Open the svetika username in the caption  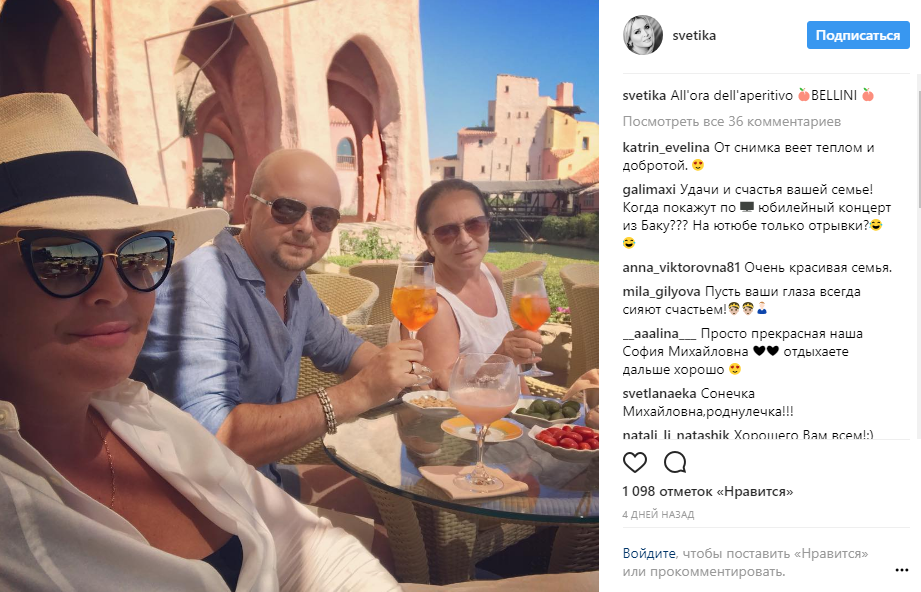click(644, 95)
